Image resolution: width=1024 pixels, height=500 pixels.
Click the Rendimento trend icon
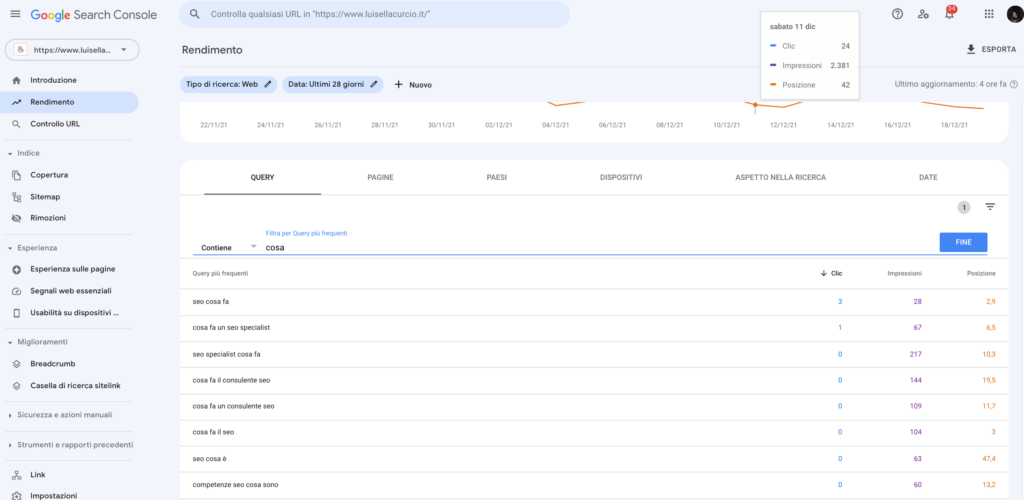pos(16,102)
